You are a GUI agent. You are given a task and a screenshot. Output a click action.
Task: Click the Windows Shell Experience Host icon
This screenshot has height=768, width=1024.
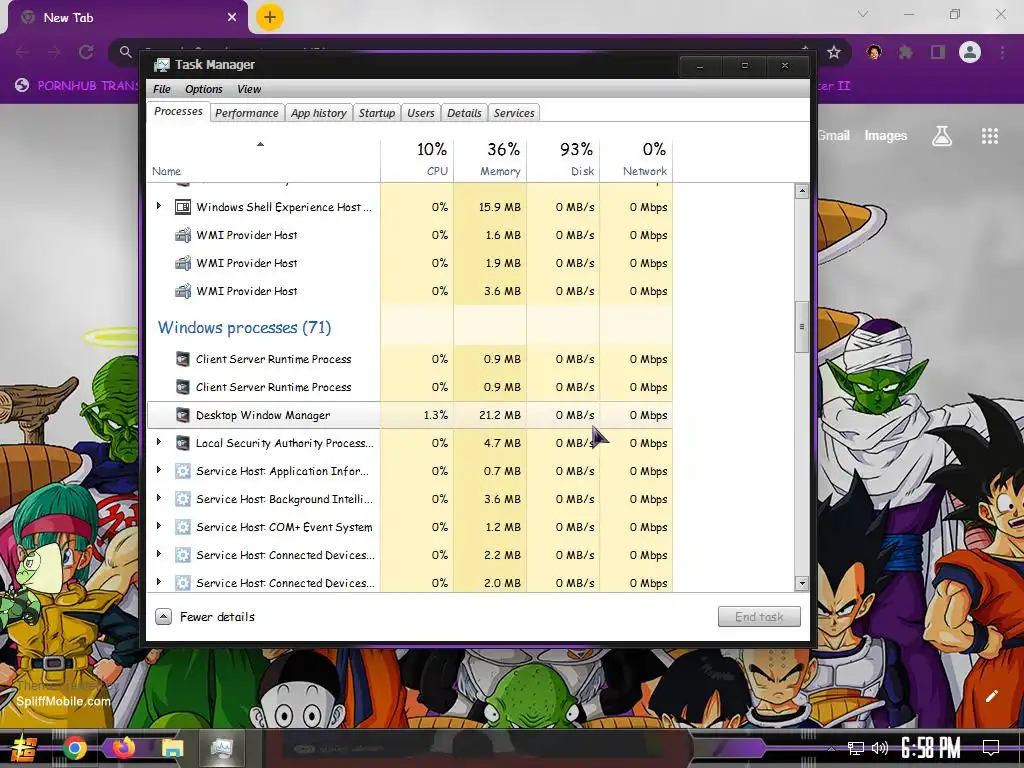point(183,207)
